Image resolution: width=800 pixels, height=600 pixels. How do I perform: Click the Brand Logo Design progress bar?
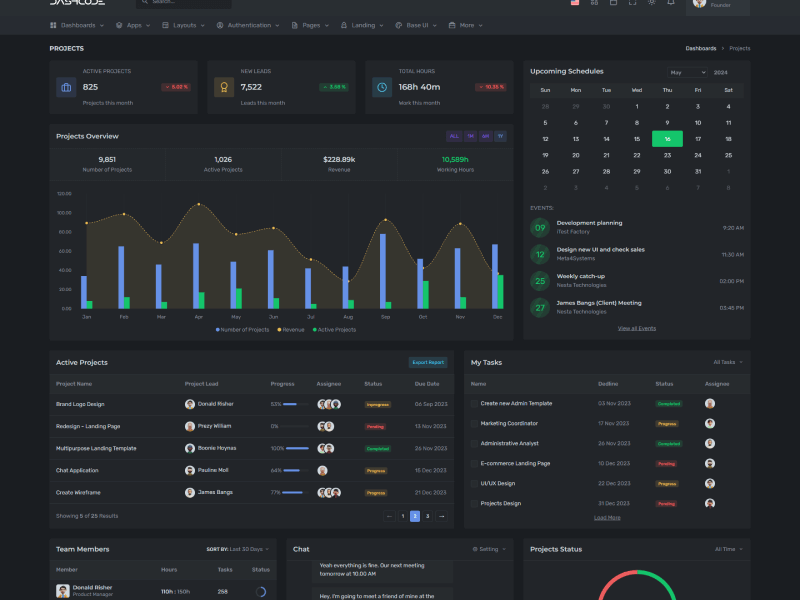[296, 404]
